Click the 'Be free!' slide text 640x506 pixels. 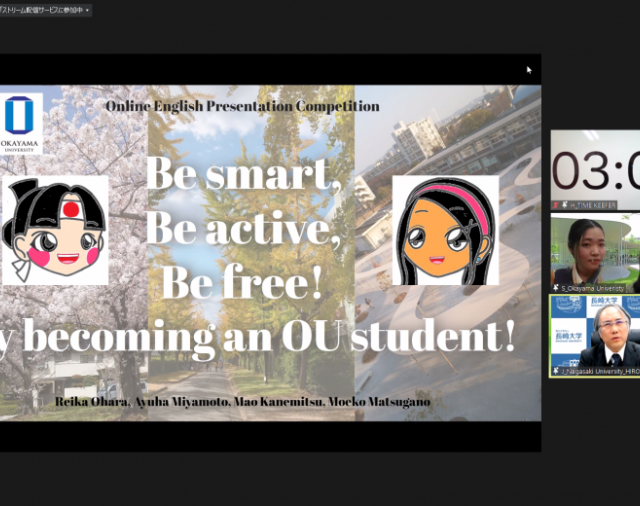coord(242,282)
